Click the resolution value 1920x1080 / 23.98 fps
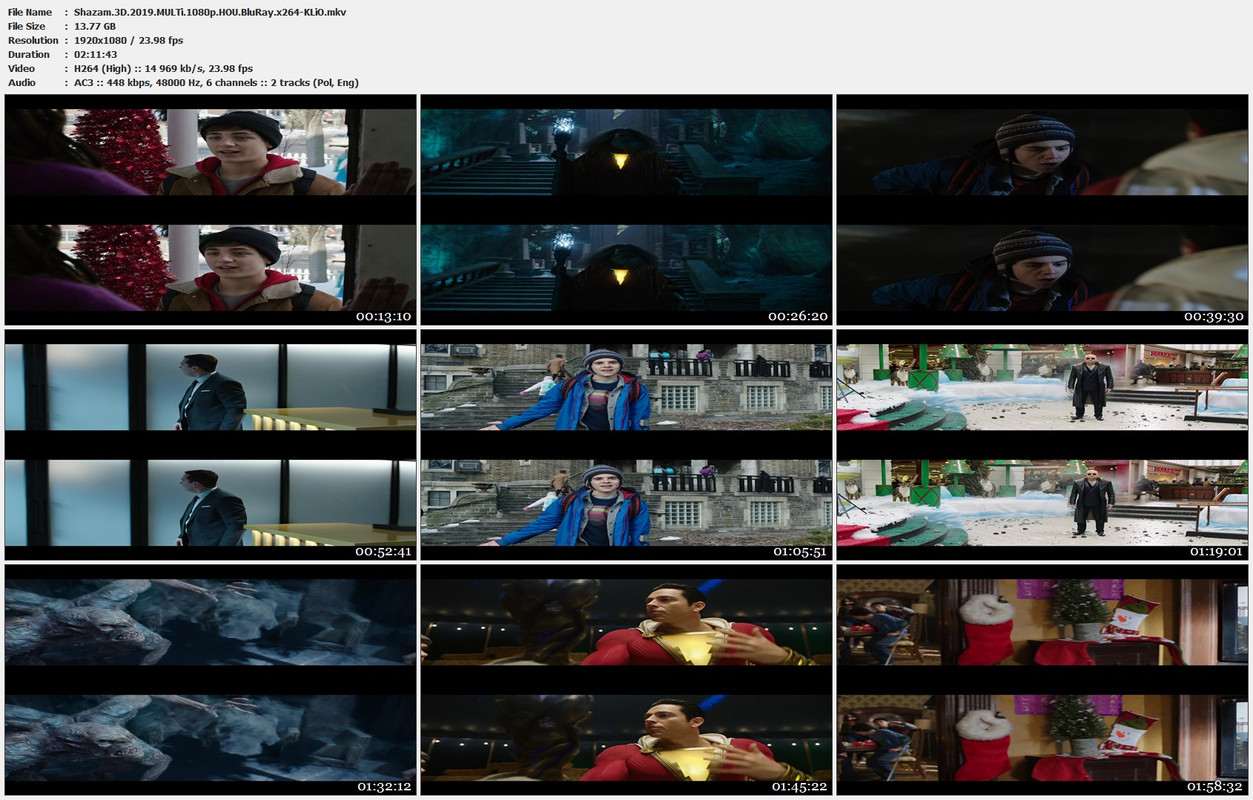Viewport: 1253px width, 800px height. tap(128, 40)
